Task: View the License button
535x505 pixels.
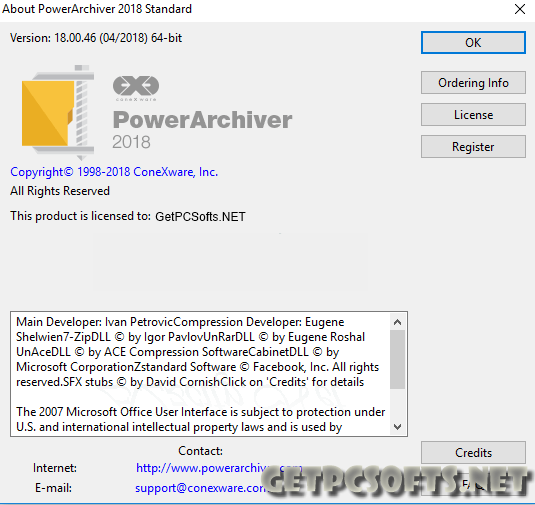Action: click(x=473, y=115)
